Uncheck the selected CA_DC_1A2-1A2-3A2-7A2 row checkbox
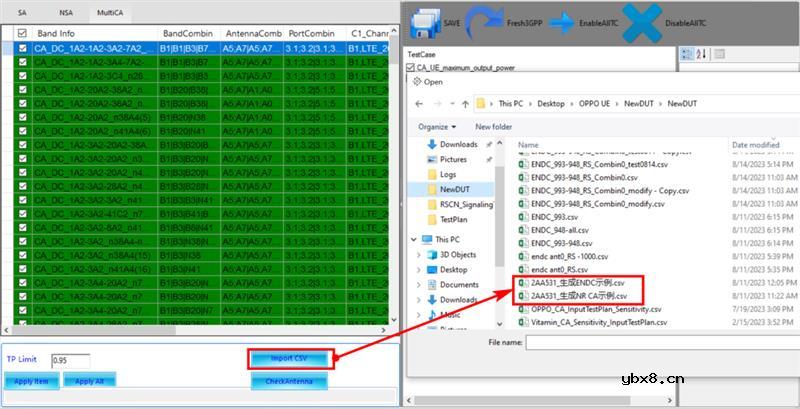Image resolution: width=800 pixels, height=409 pixels. tap(22, 47)
